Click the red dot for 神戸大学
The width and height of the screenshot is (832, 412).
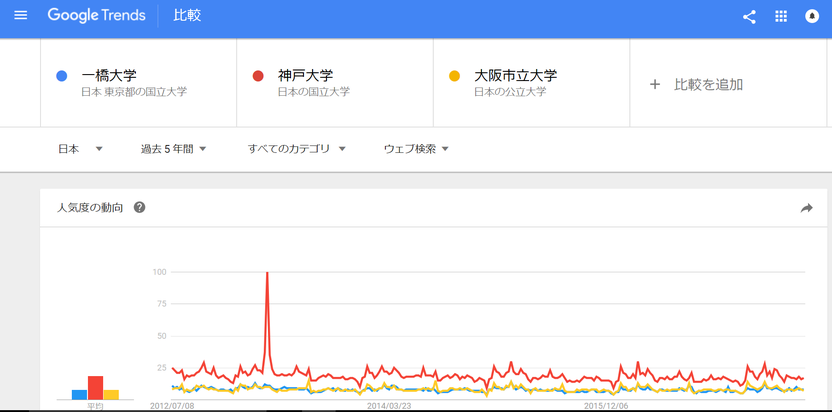click(258, 76)
